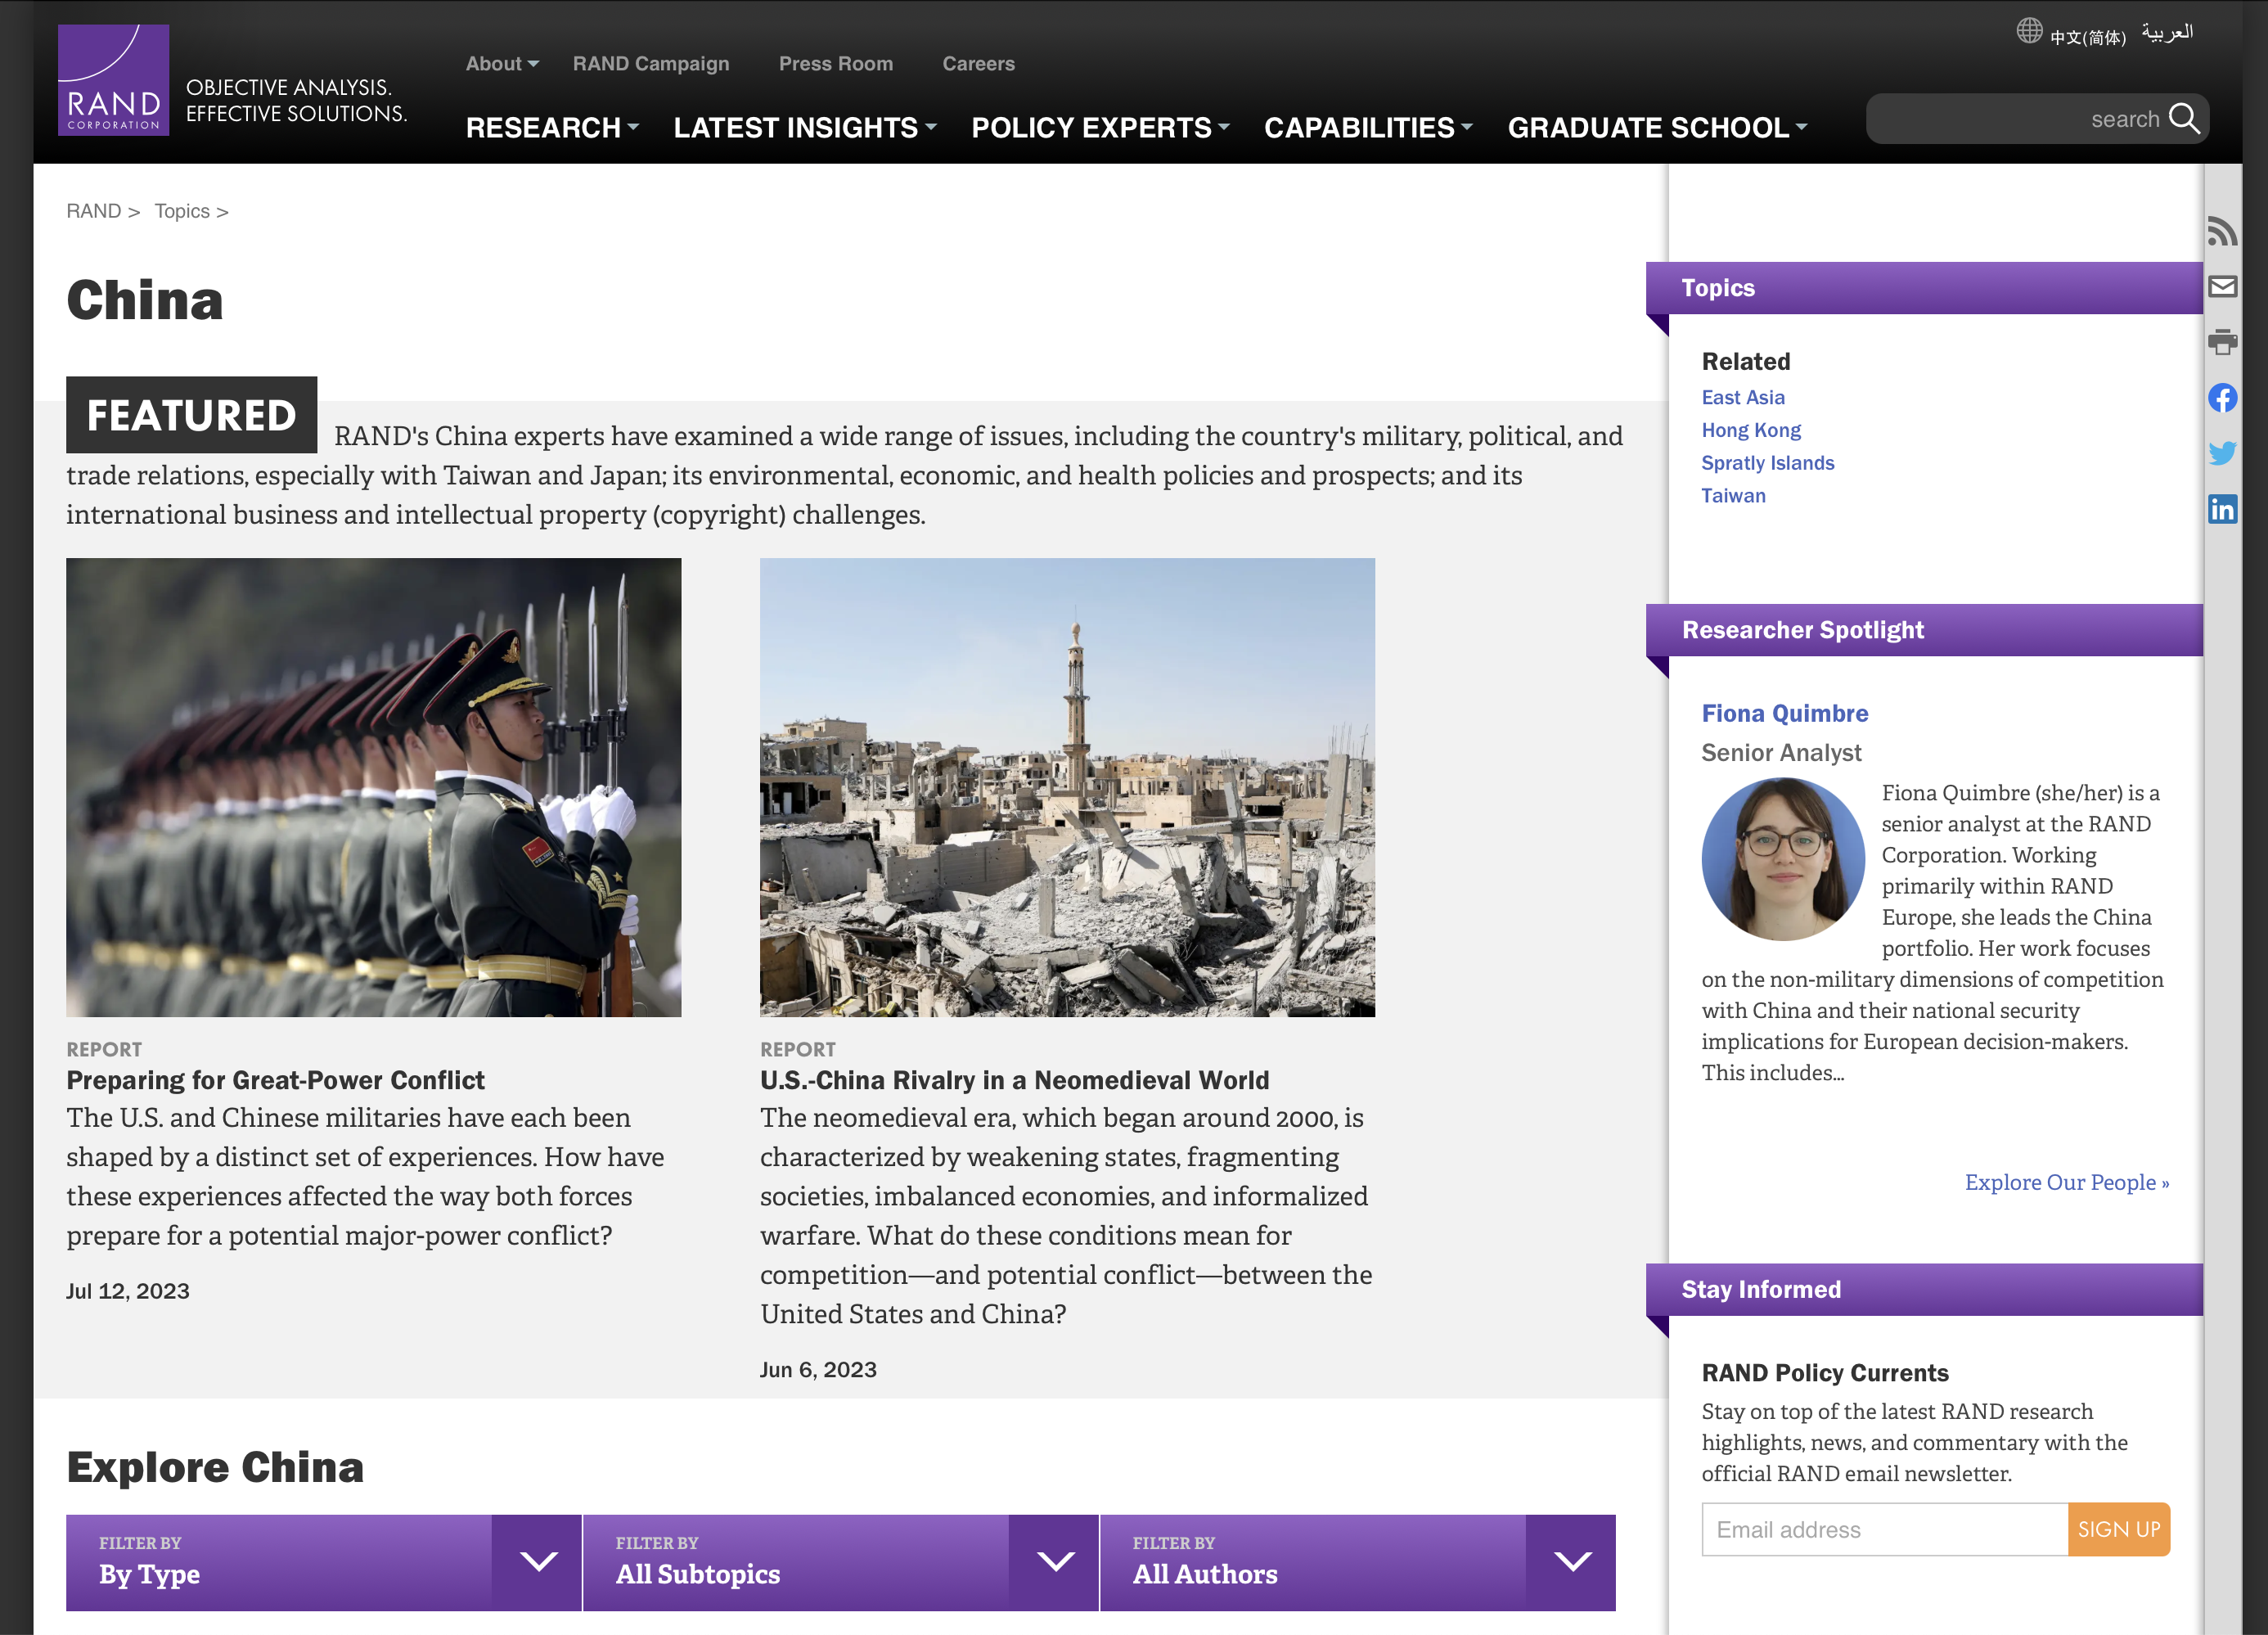
Task: Go to RAND Campaign page
Action: coord(651,64)
